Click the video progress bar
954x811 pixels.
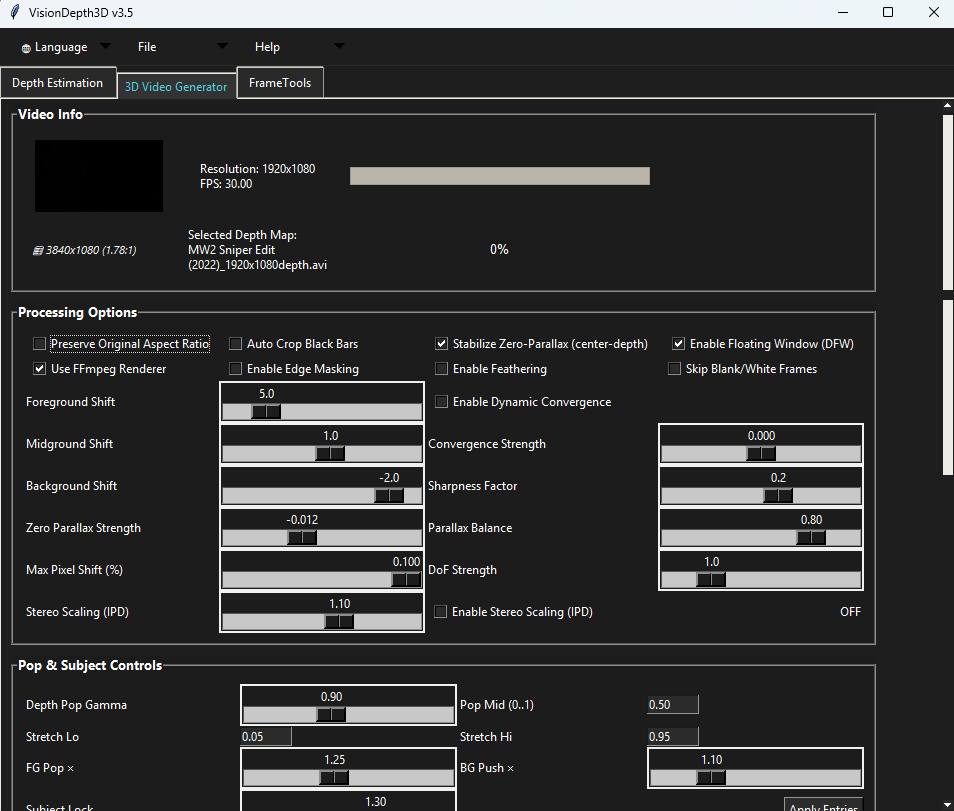pyautogui.click(x=500, y=176)
